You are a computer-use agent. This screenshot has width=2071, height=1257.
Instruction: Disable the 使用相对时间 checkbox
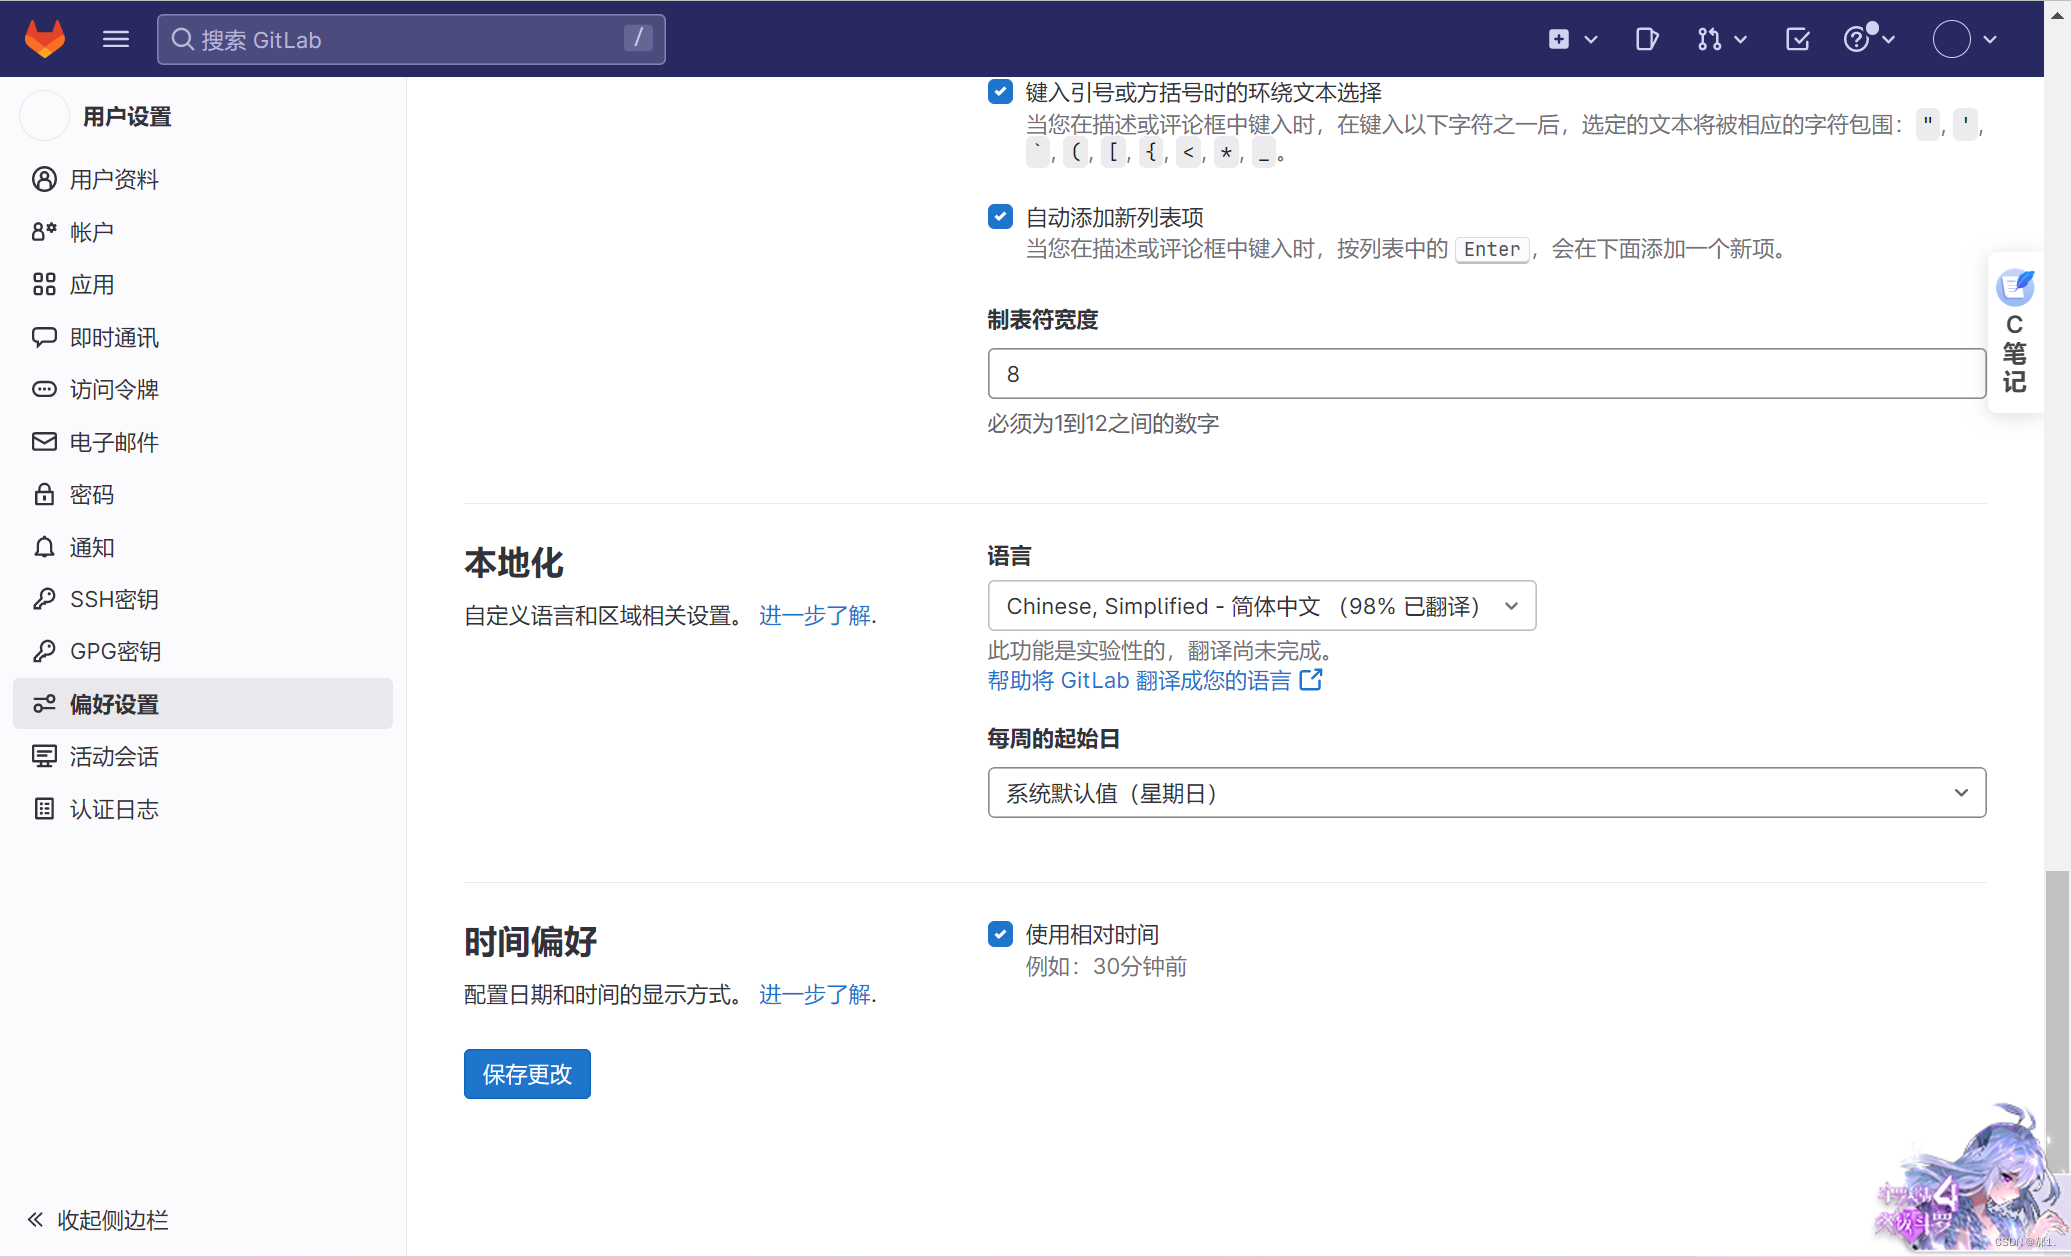(1000, 934)
